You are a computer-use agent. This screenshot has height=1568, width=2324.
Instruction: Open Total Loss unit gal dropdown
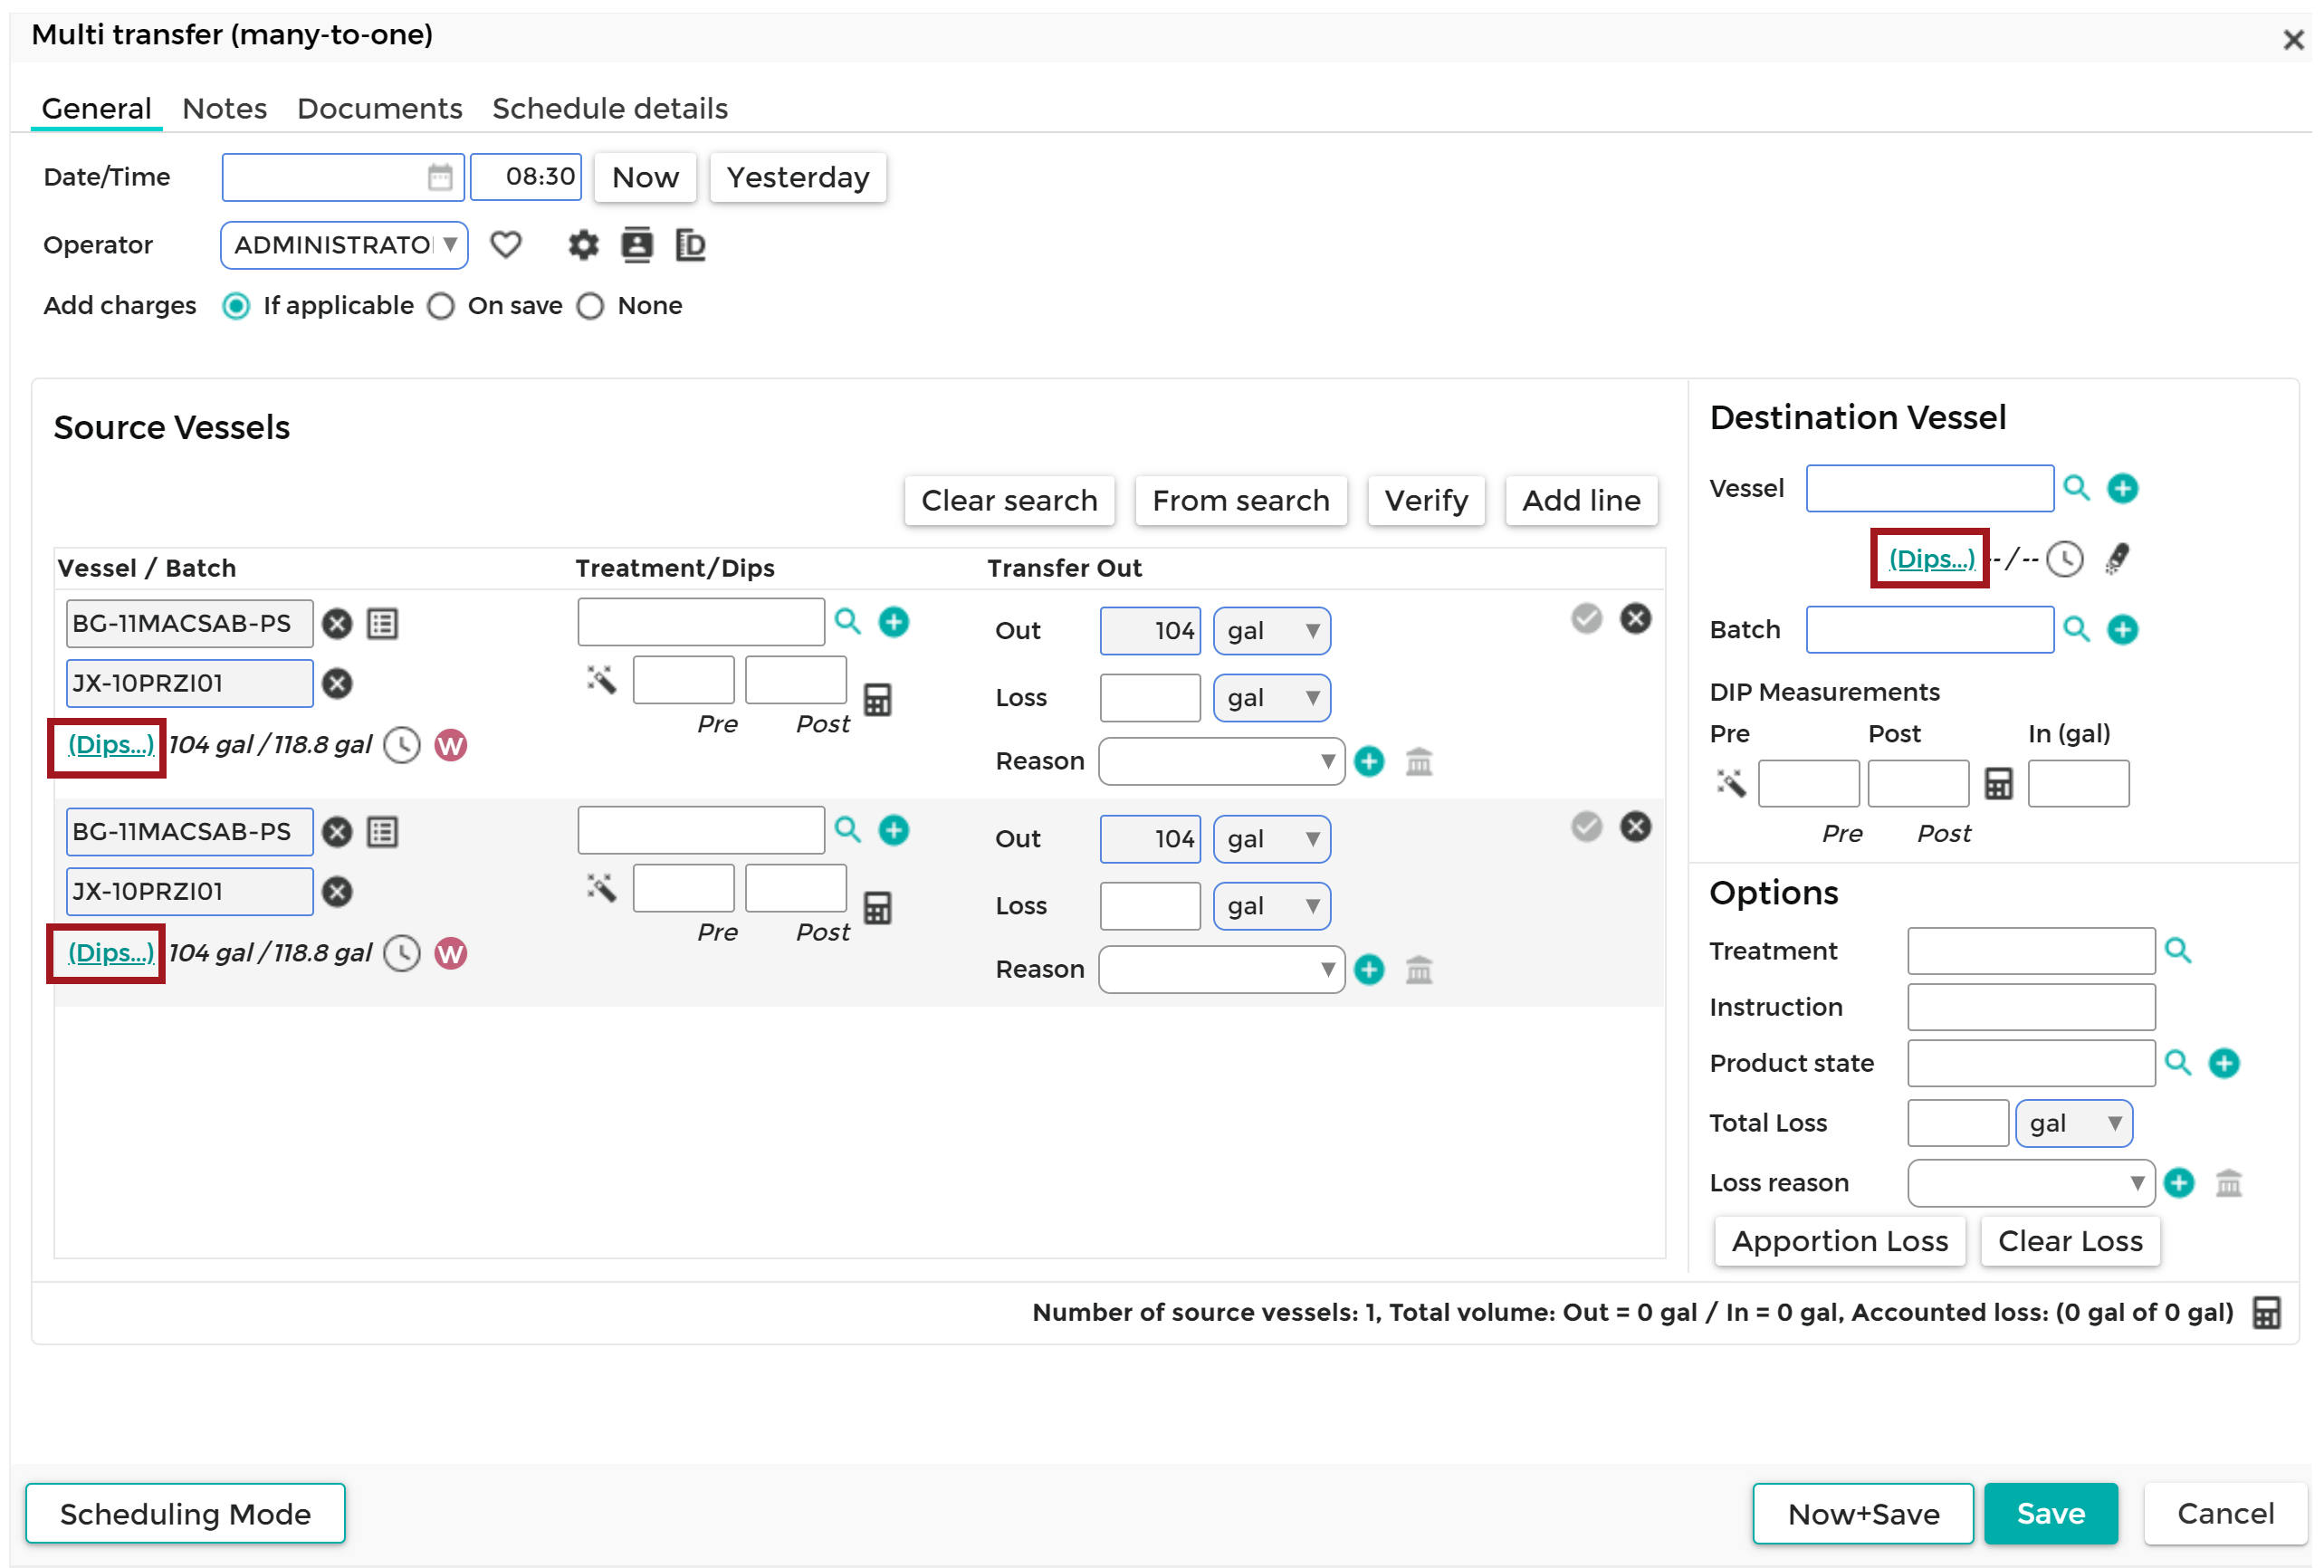(2073, 1123)
